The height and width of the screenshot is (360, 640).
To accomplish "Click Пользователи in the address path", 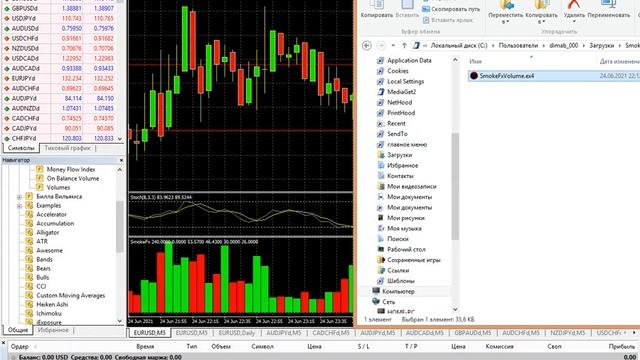I will click(x=518, y=46).
